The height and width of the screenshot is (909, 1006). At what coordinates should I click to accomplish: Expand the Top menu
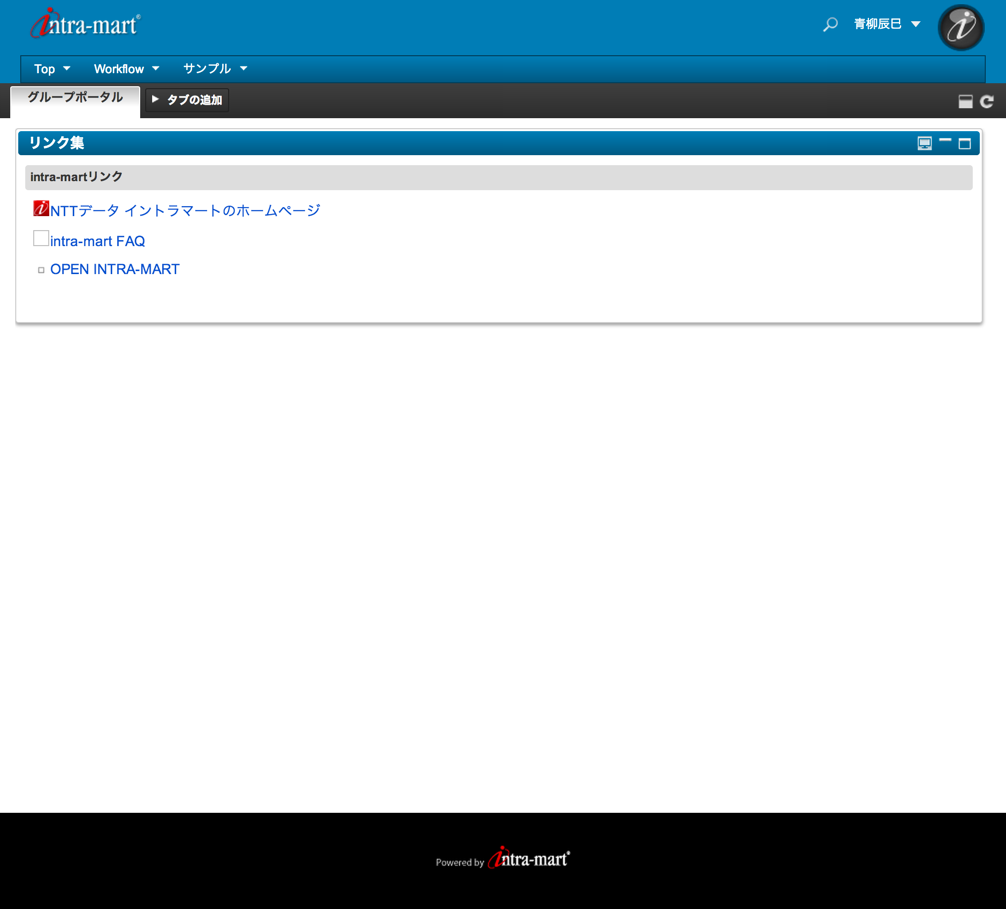coord(52,69)
